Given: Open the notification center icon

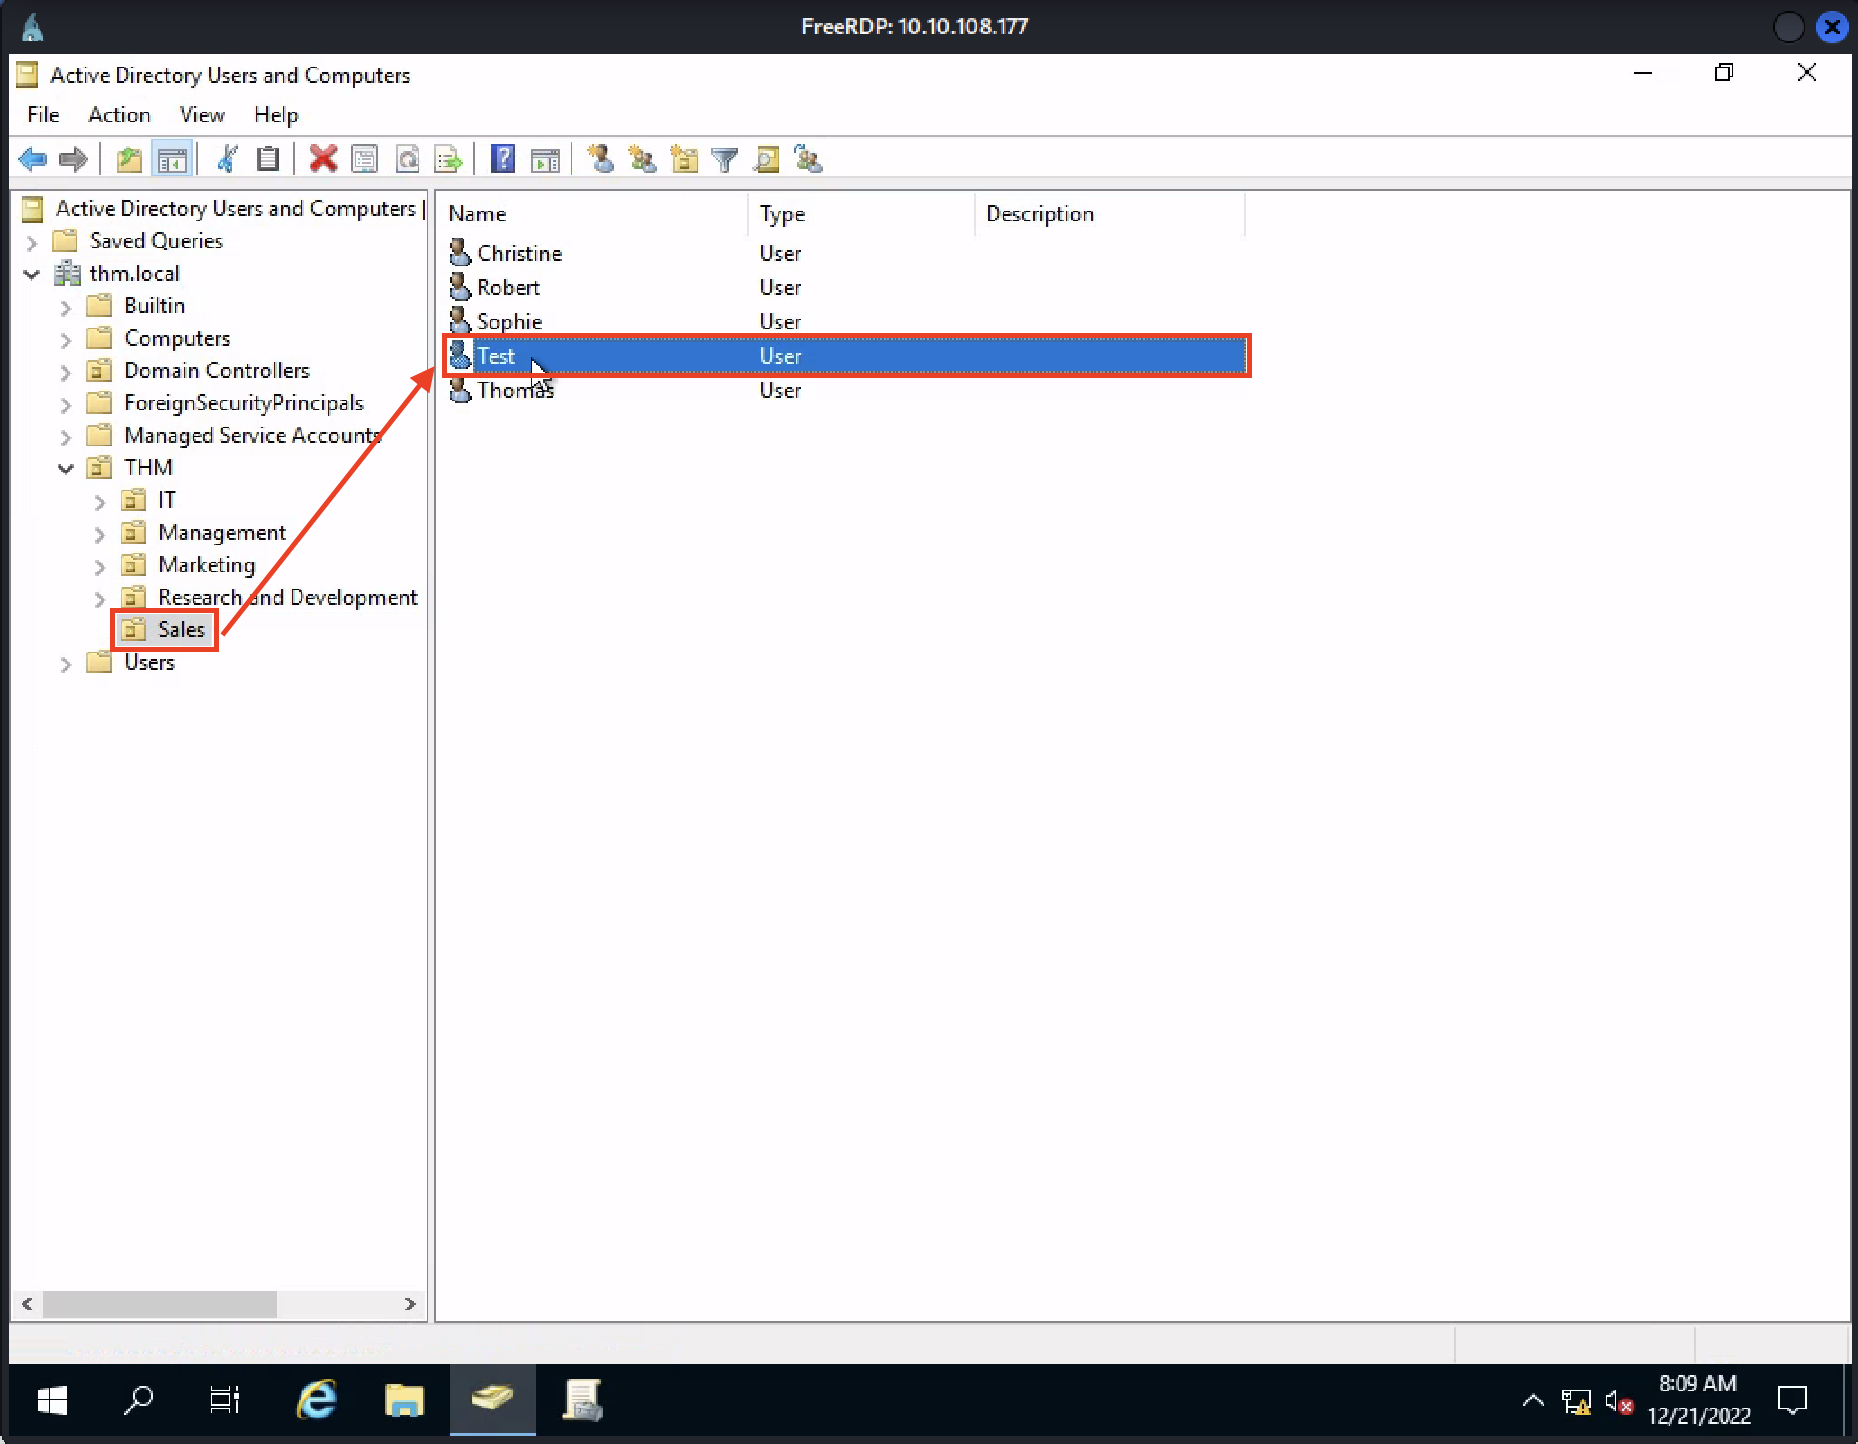Looking at the screenshot, I should coord(1792,1401).
